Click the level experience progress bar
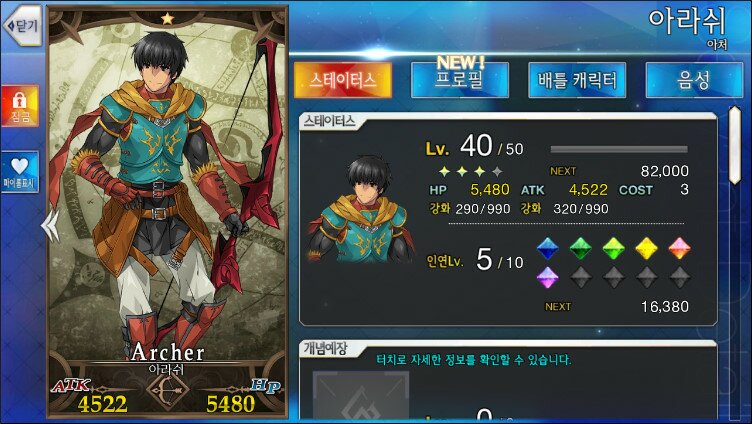The height and width of the screenshot is (424, 752). coord(619,149)
